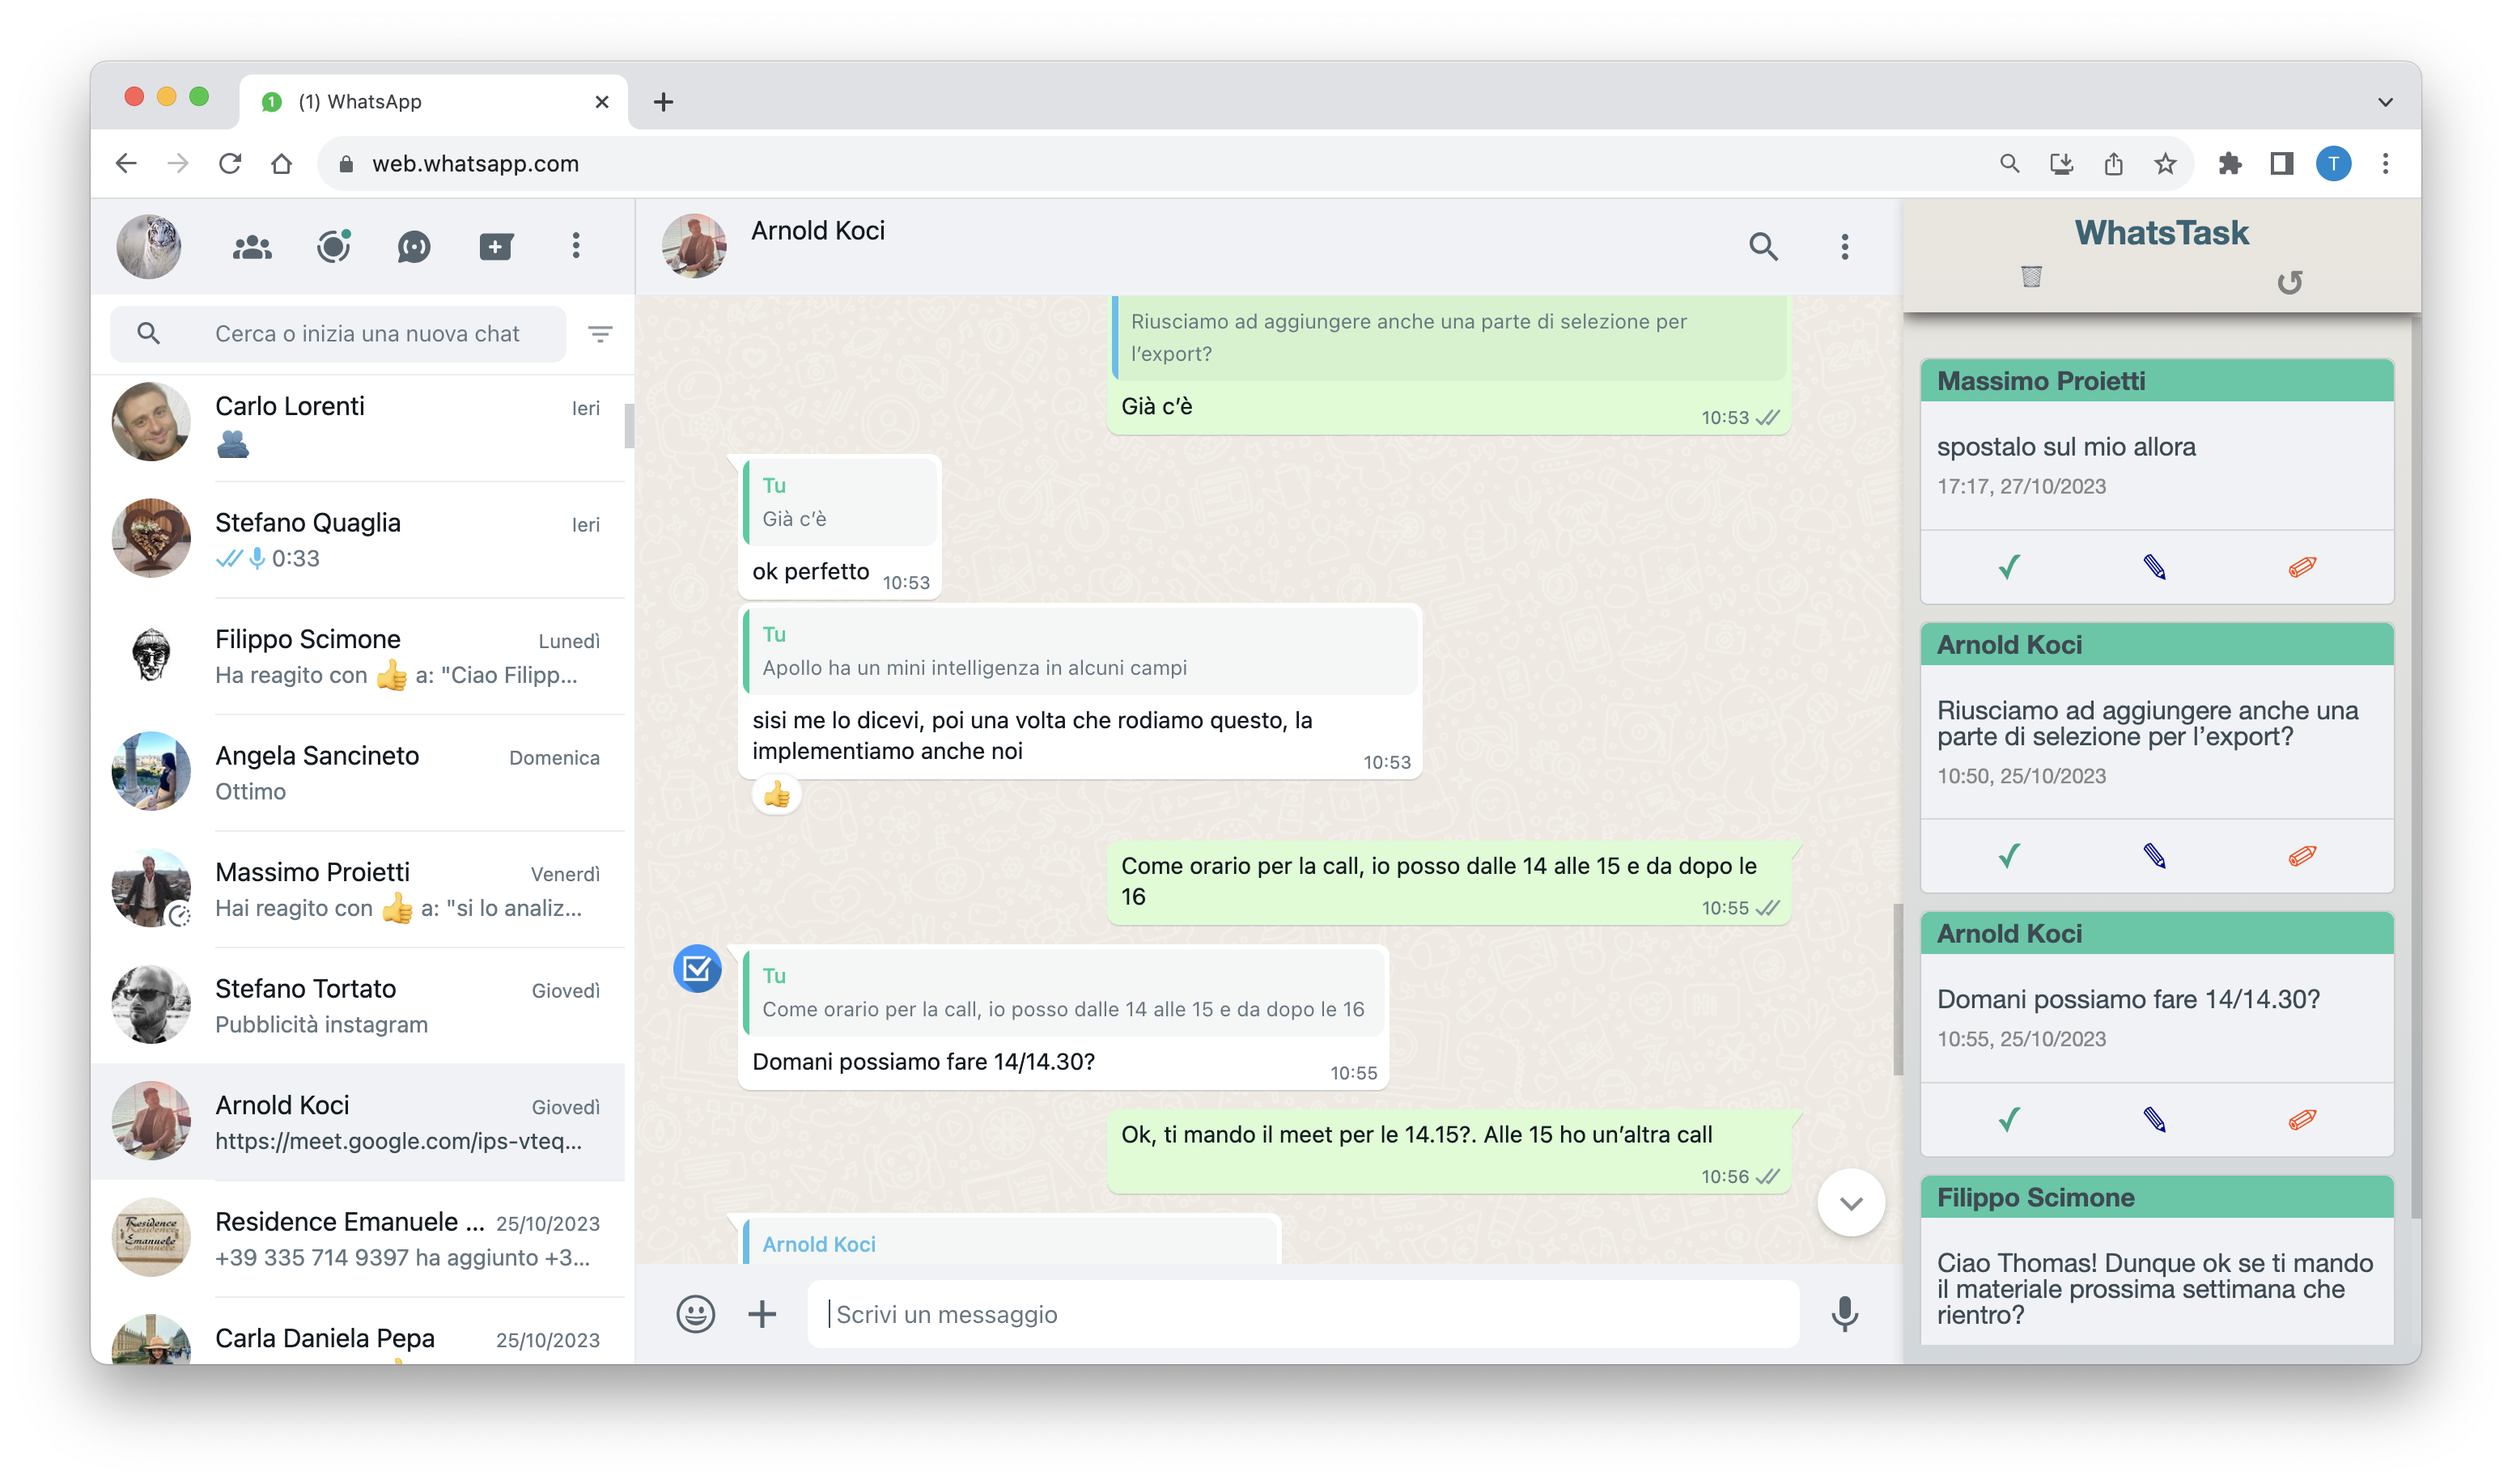Click the chat search input field
The height and width of the screenshot is (1484, 2512).
[338, 334]
